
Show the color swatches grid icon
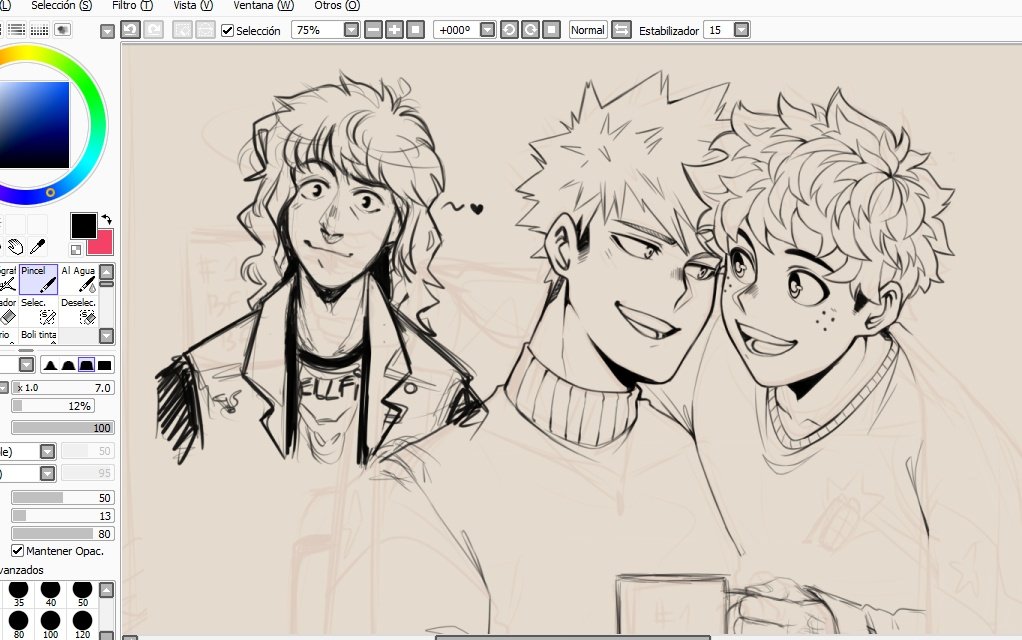point(40,29)
